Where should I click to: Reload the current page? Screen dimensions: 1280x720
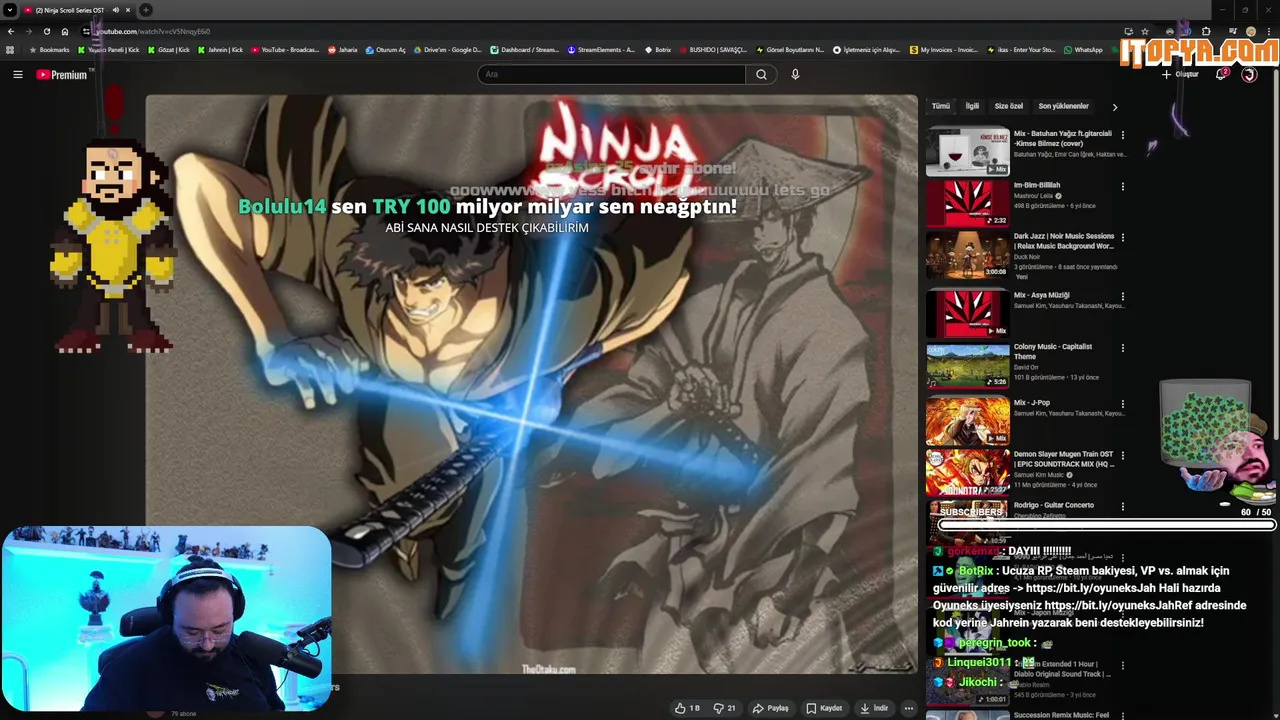click(47, 31)
